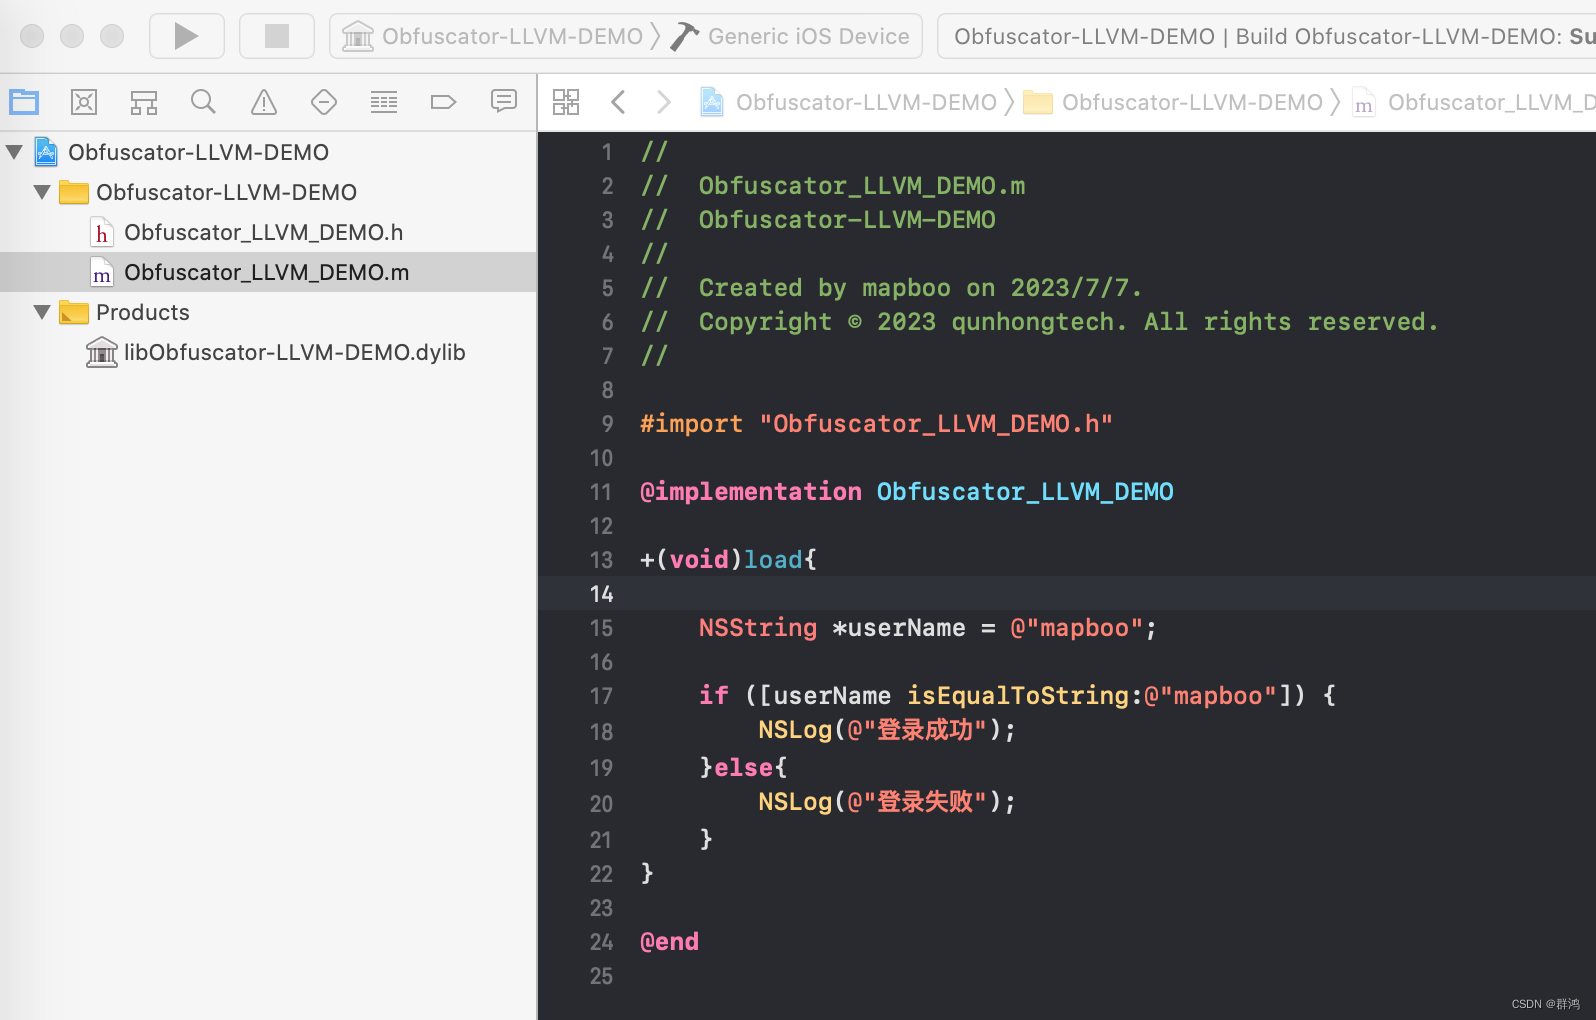1596x1020 pixels.
Task: Click line number 14 in gutter
Action: click(x=601, y=594)
